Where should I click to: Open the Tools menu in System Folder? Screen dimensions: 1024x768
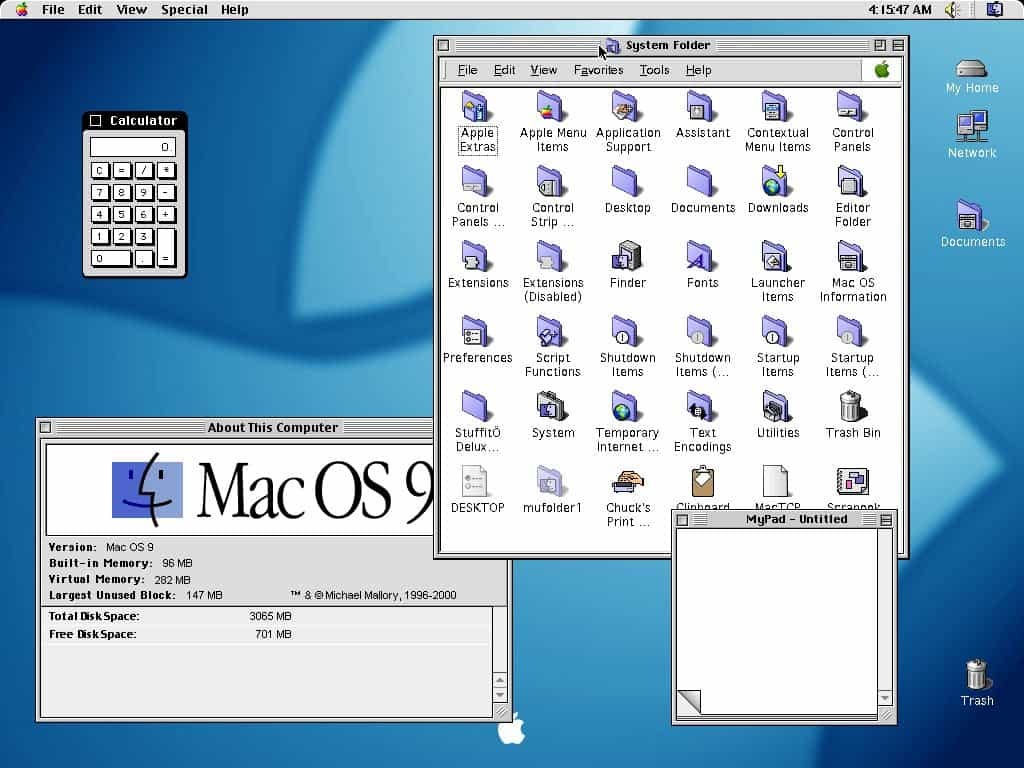654,70
